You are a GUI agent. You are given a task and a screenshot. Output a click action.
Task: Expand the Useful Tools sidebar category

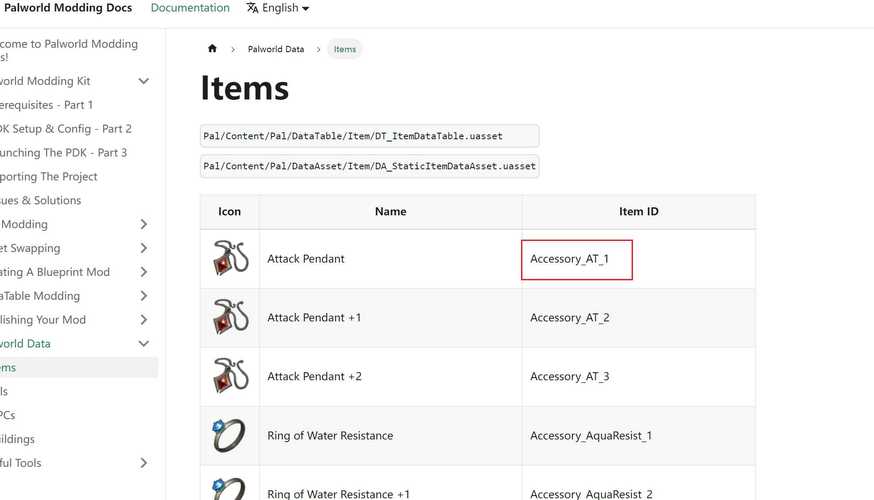[144, 463]
